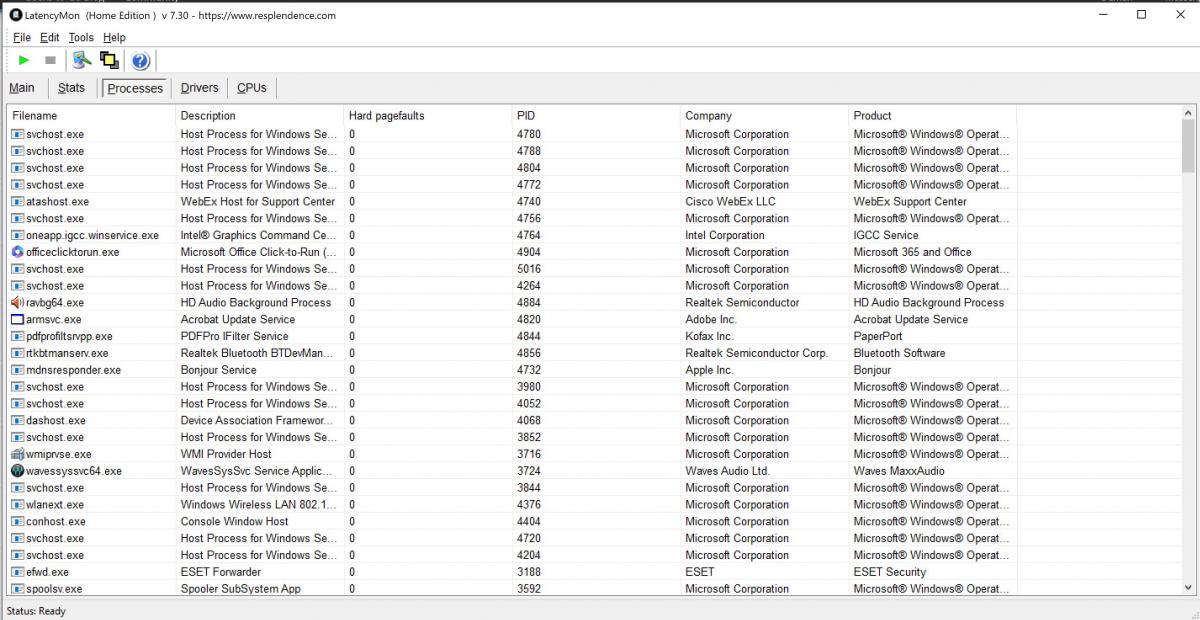Click the Office icon beside officeclicktorun.exe

(x=17, y=252)
